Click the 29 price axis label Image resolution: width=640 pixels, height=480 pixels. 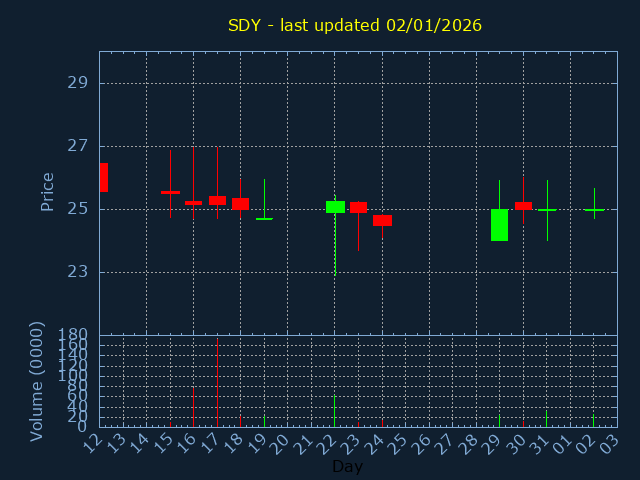[77, 83]
